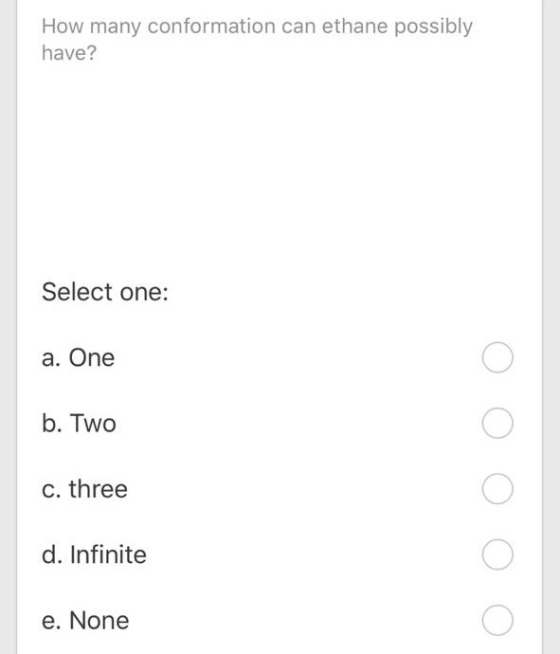Select the radio button for option One
Viewport: 560px width, 654px height.
coord(497,357)
